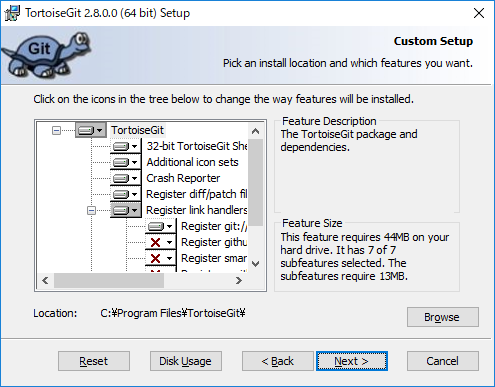Click Reset to restore default features

pyautogui.click(x=94, y=361)
